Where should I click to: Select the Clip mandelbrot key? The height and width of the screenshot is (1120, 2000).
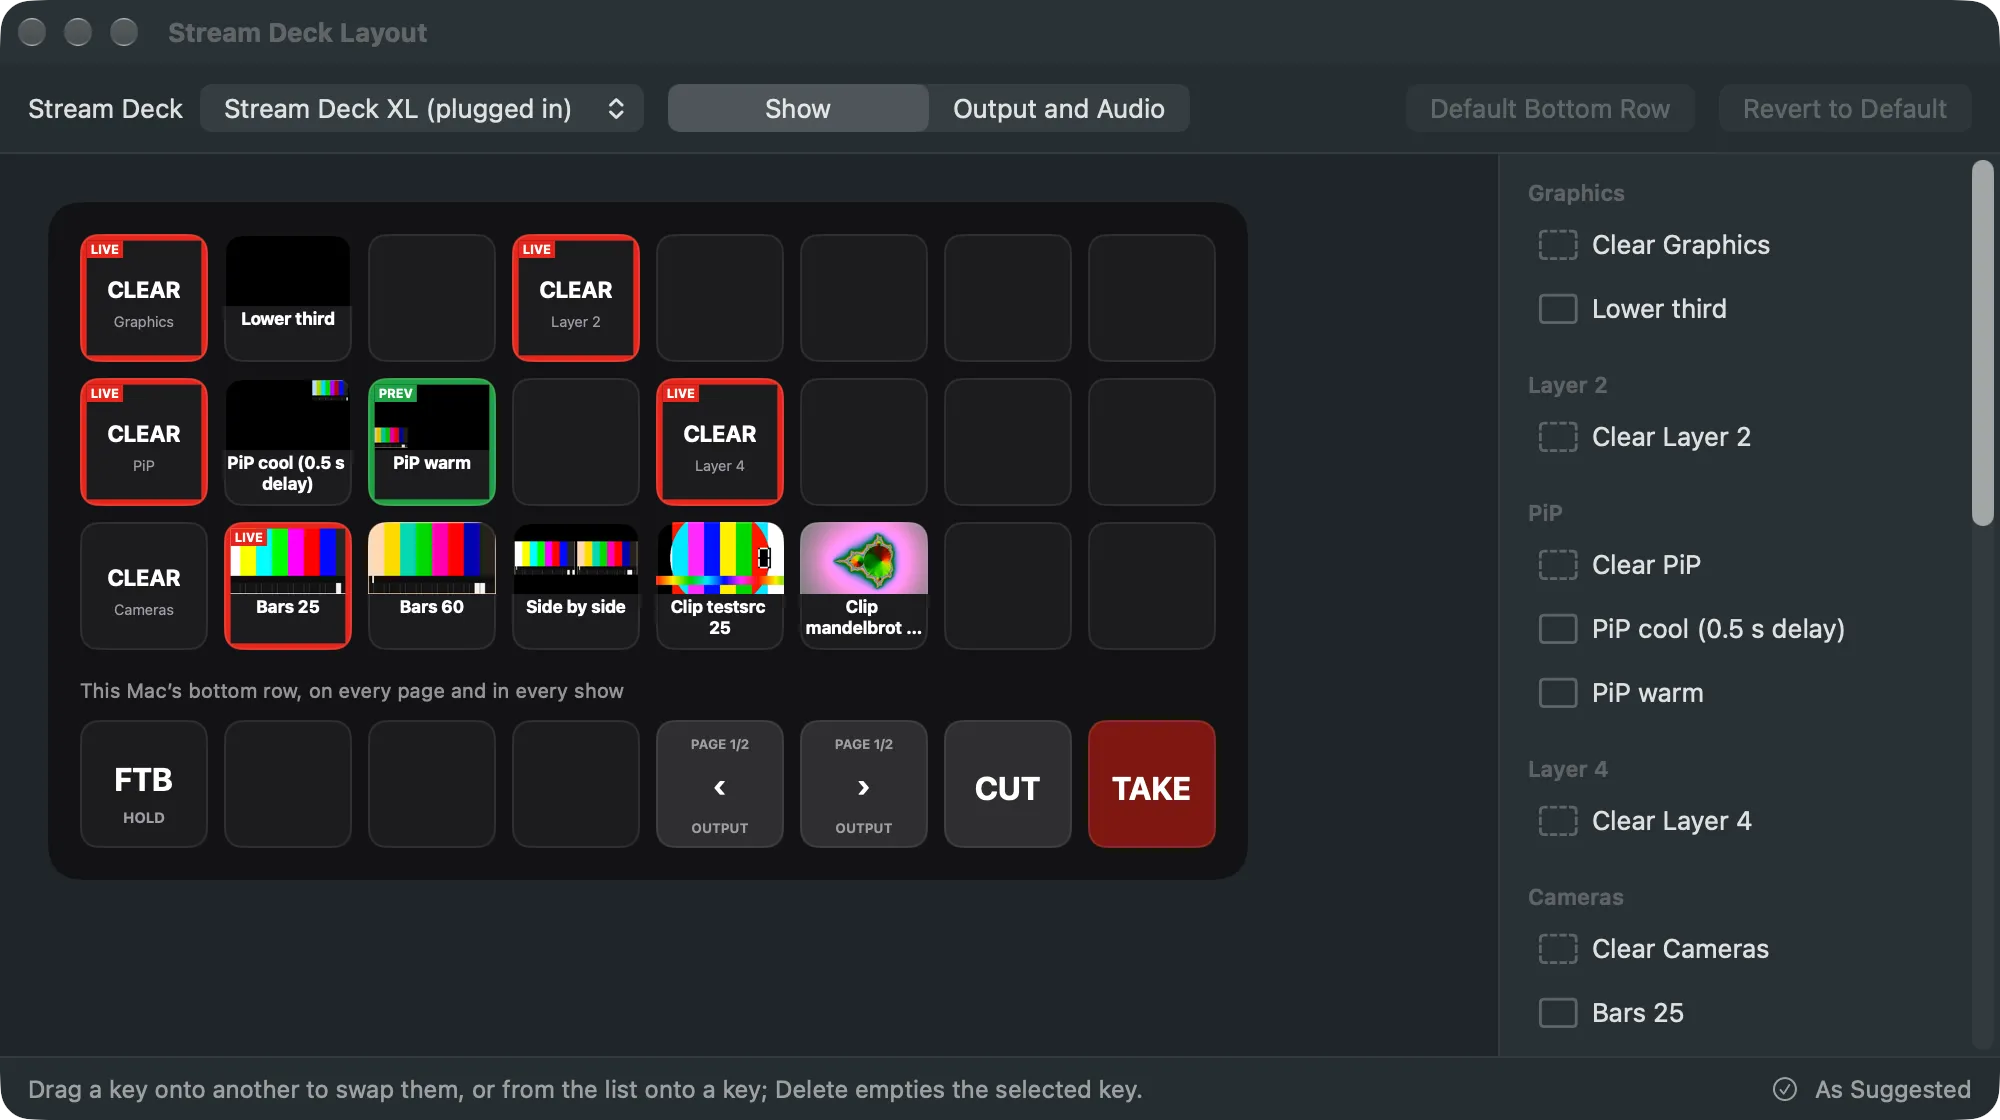864,586
